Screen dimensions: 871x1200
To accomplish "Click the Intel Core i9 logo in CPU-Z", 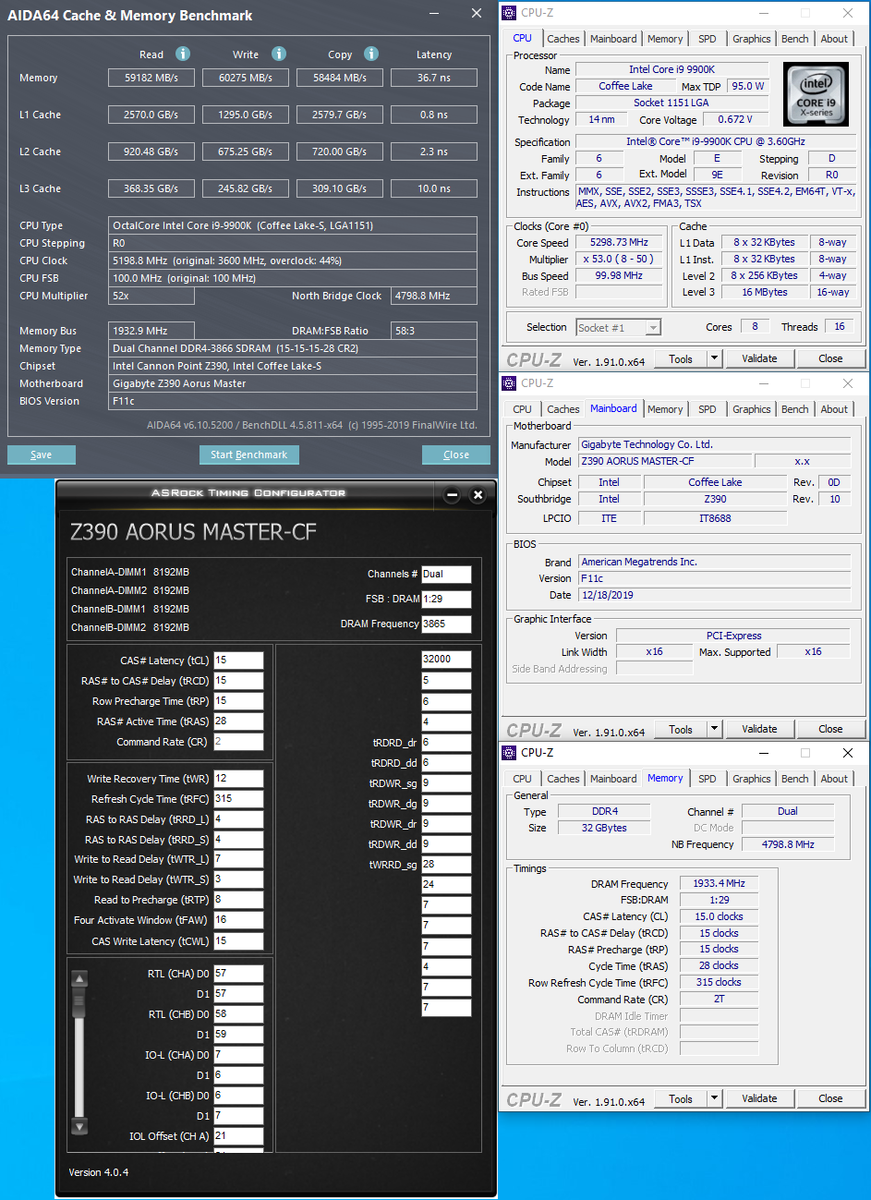I will [x=817, y=93].
